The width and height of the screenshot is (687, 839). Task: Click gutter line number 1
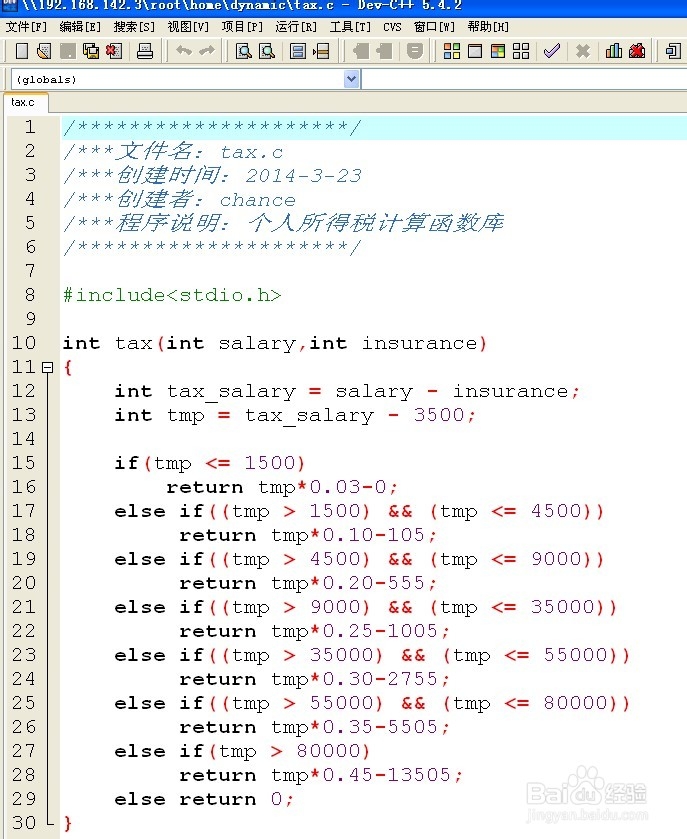30,127
